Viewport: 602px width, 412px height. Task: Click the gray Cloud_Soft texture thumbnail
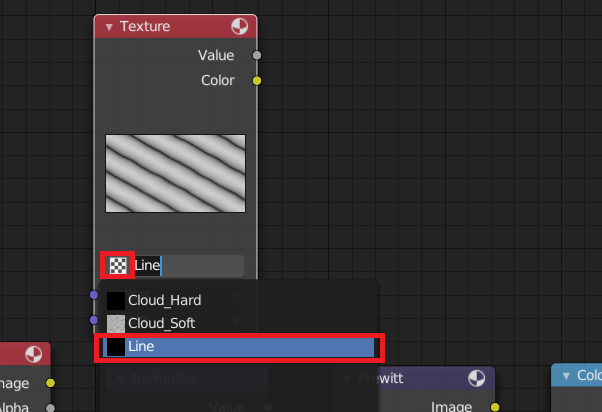click(x=116, y=323)
